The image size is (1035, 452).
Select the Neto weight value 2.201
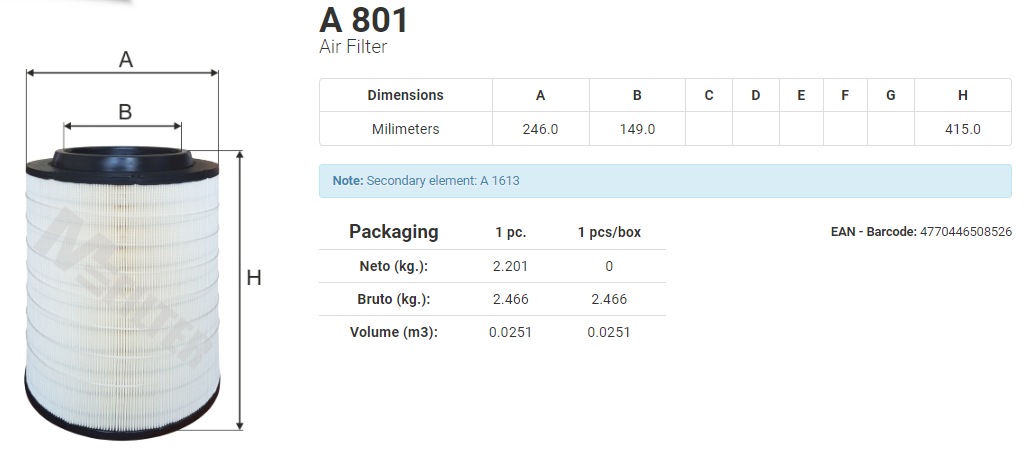[510, 267]
